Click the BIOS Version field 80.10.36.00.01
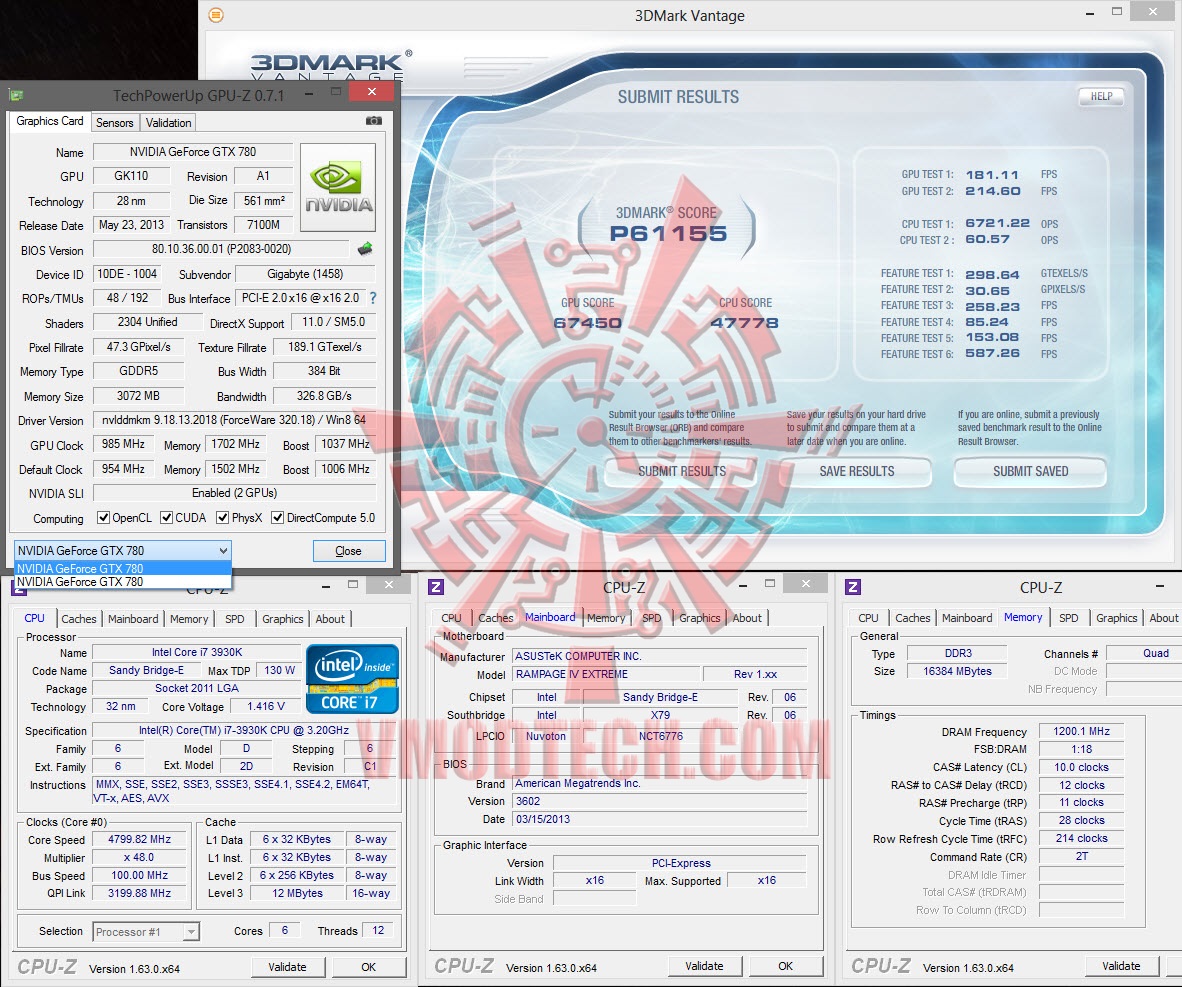Image resolution: width=1182 pixels, height=987 pixels. [x=222, y=249]
